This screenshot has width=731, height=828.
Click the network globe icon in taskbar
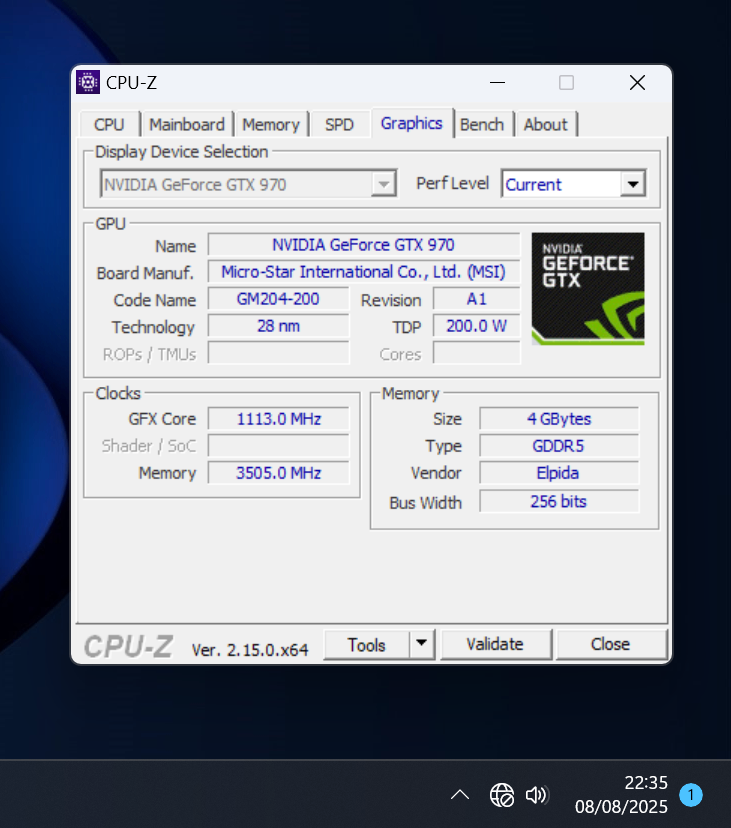502,795
